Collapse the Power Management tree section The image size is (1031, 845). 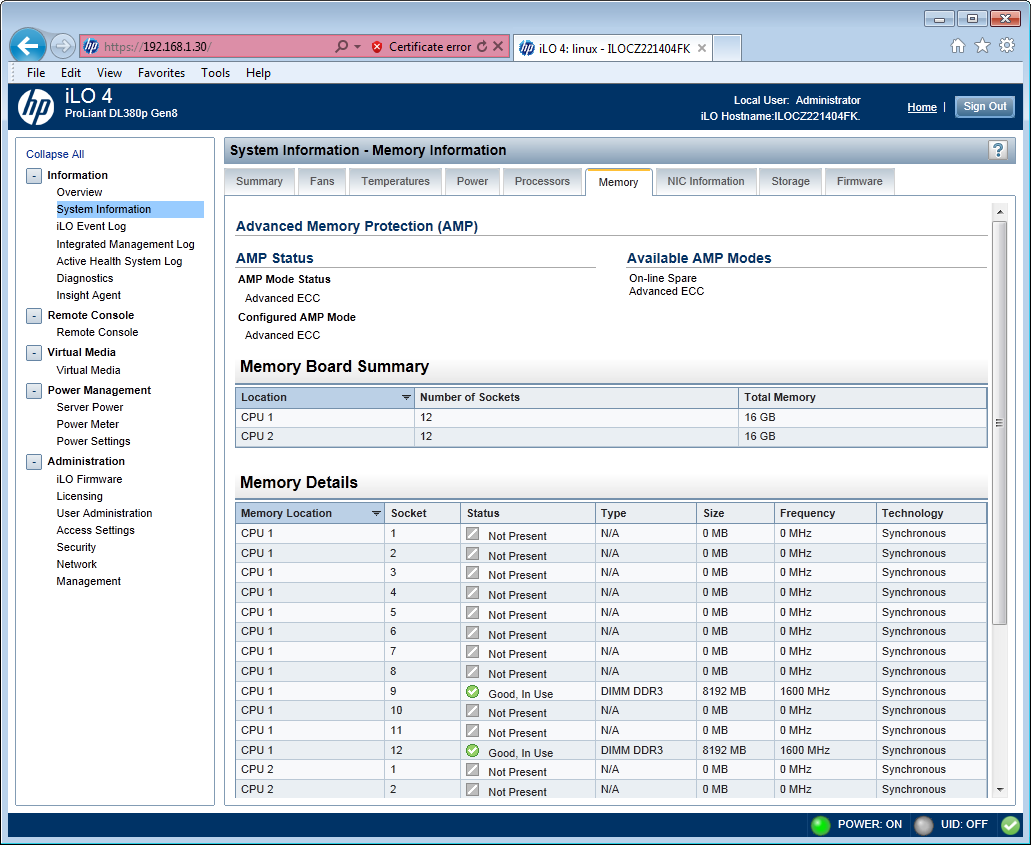click(34, 391)
